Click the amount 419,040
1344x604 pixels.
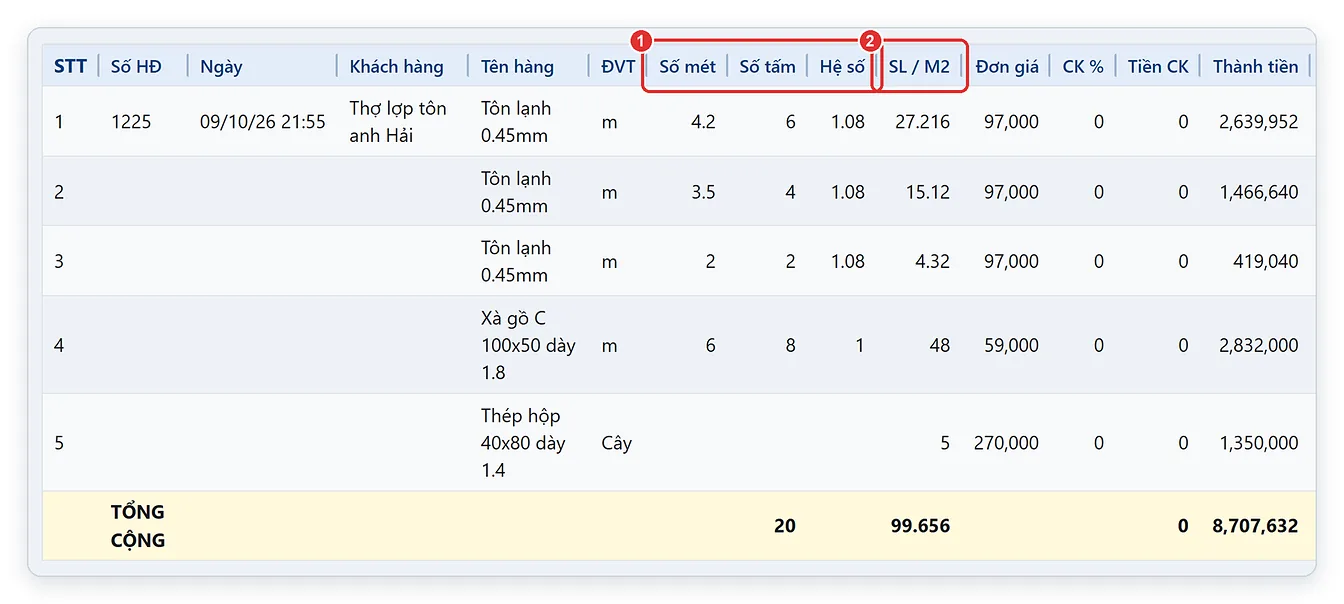point(1265,262)
